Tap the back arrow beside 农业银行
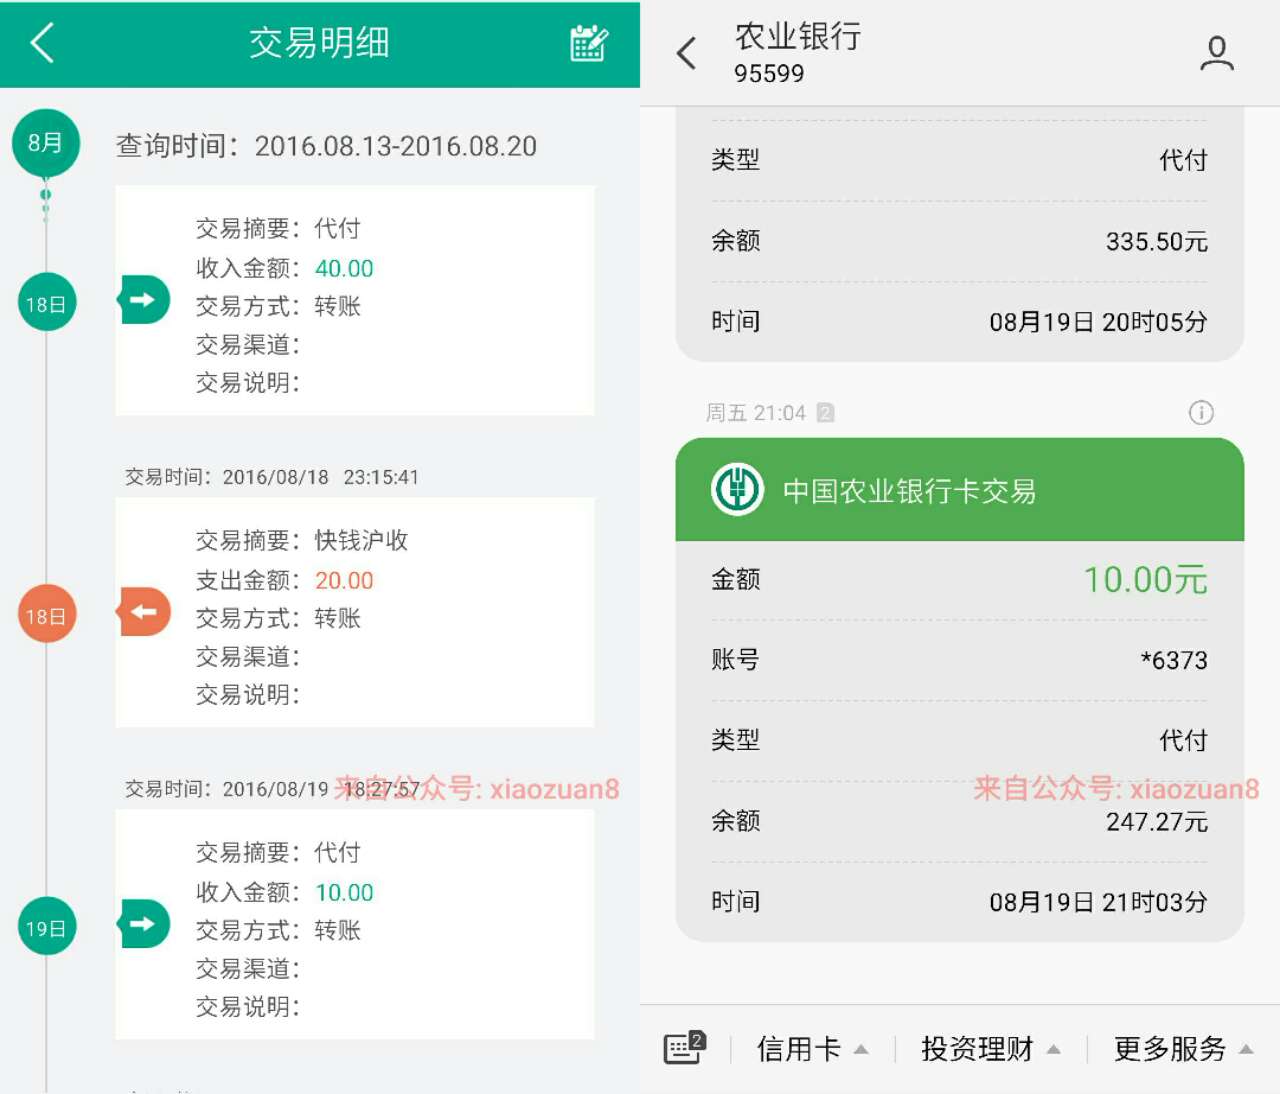The width and height of the screenshot is (1280, 1094). (x=686, y=53)
